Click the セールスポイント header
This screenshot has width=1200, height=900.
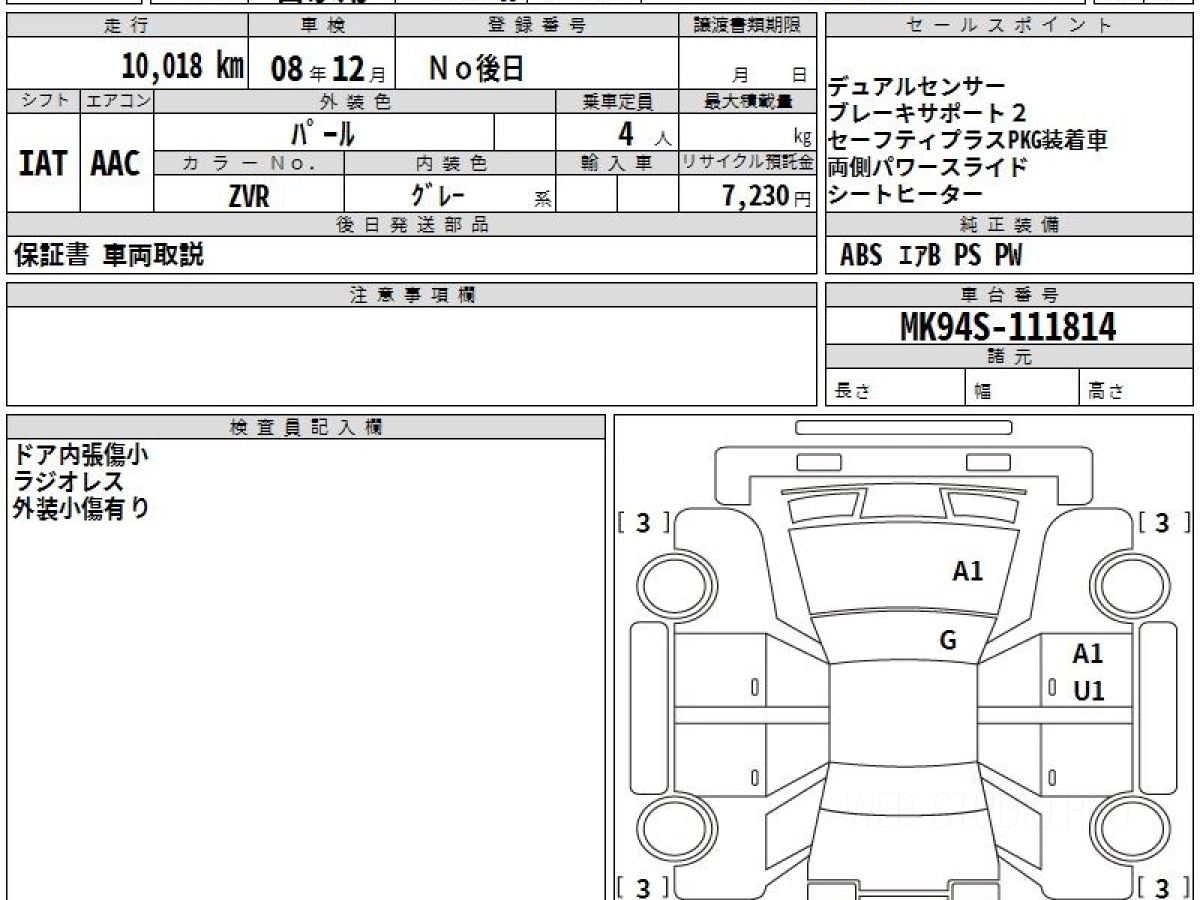click(x=1009, y=26)
